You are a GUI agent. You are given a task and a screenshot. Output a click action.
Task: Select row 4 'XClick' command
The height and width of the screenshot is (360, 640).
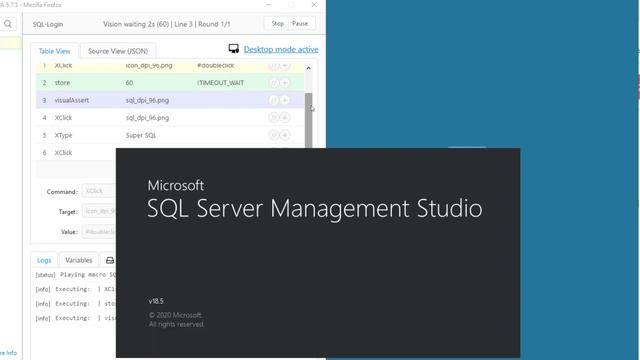(x=170, y=118)
